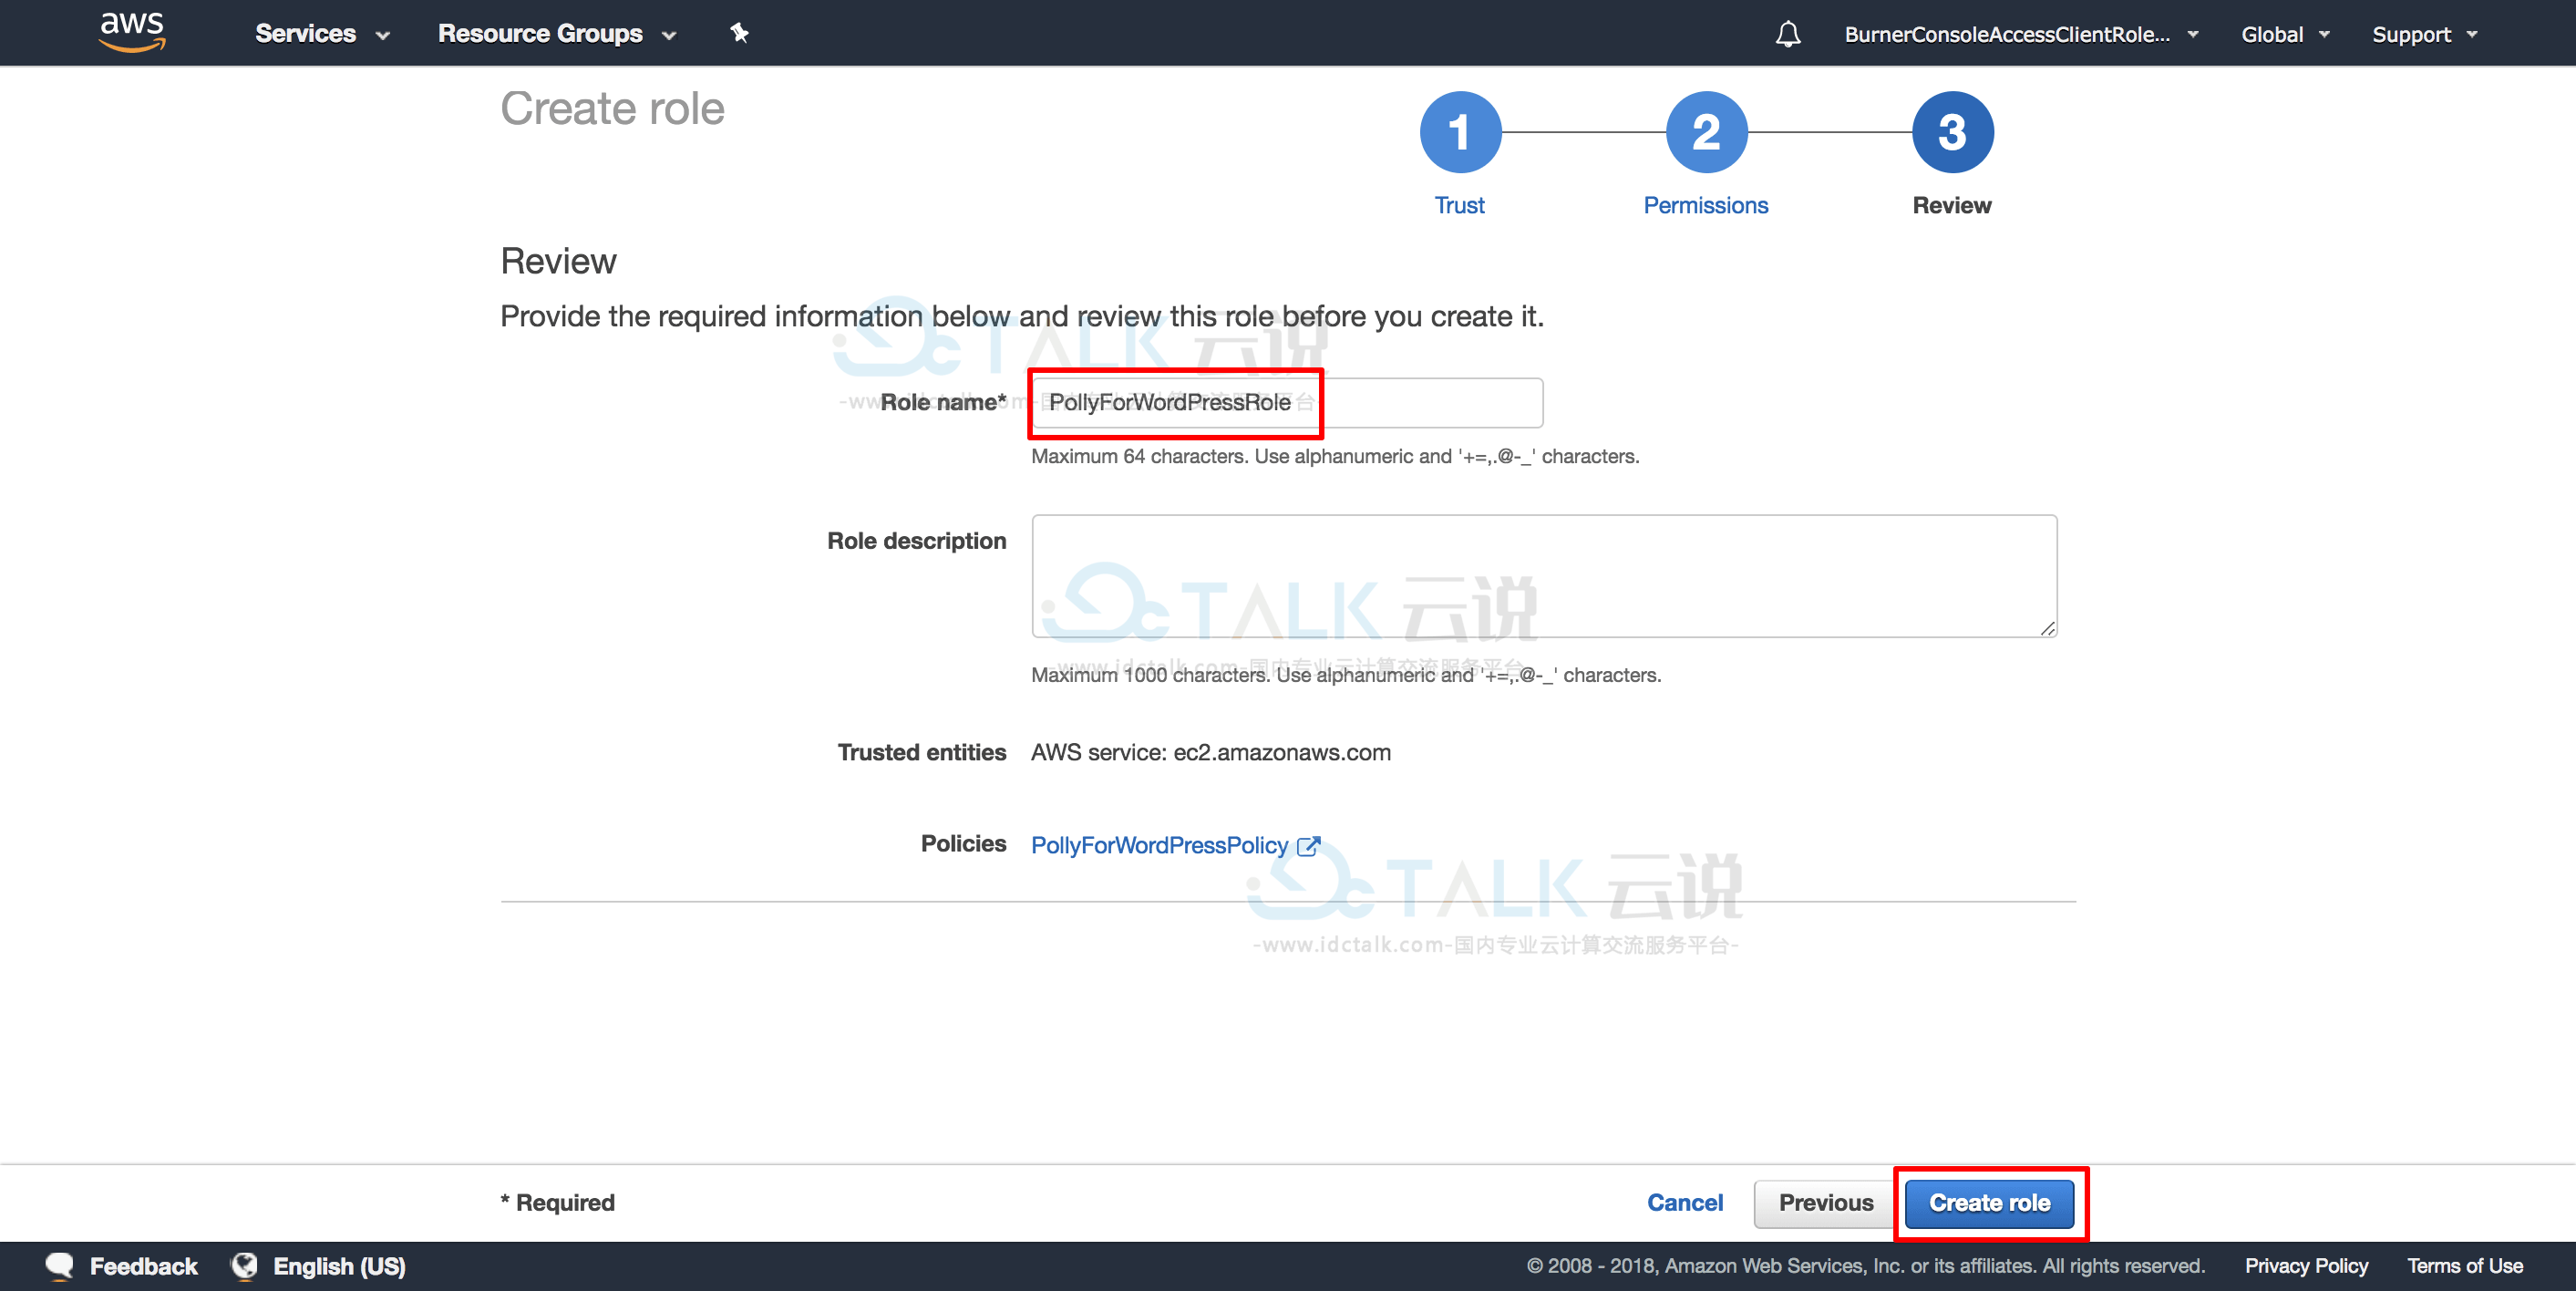Click inside the Role description textarea
2576x1291 pixels.
coord(1544,576)
